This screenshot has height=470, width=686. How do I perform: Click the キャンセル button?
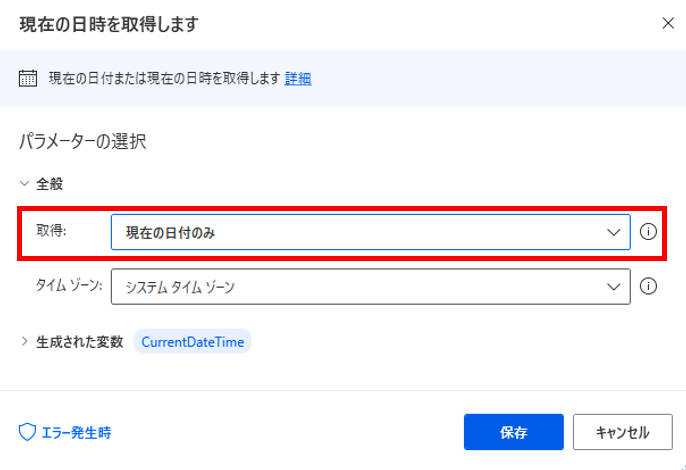(623, 432)
